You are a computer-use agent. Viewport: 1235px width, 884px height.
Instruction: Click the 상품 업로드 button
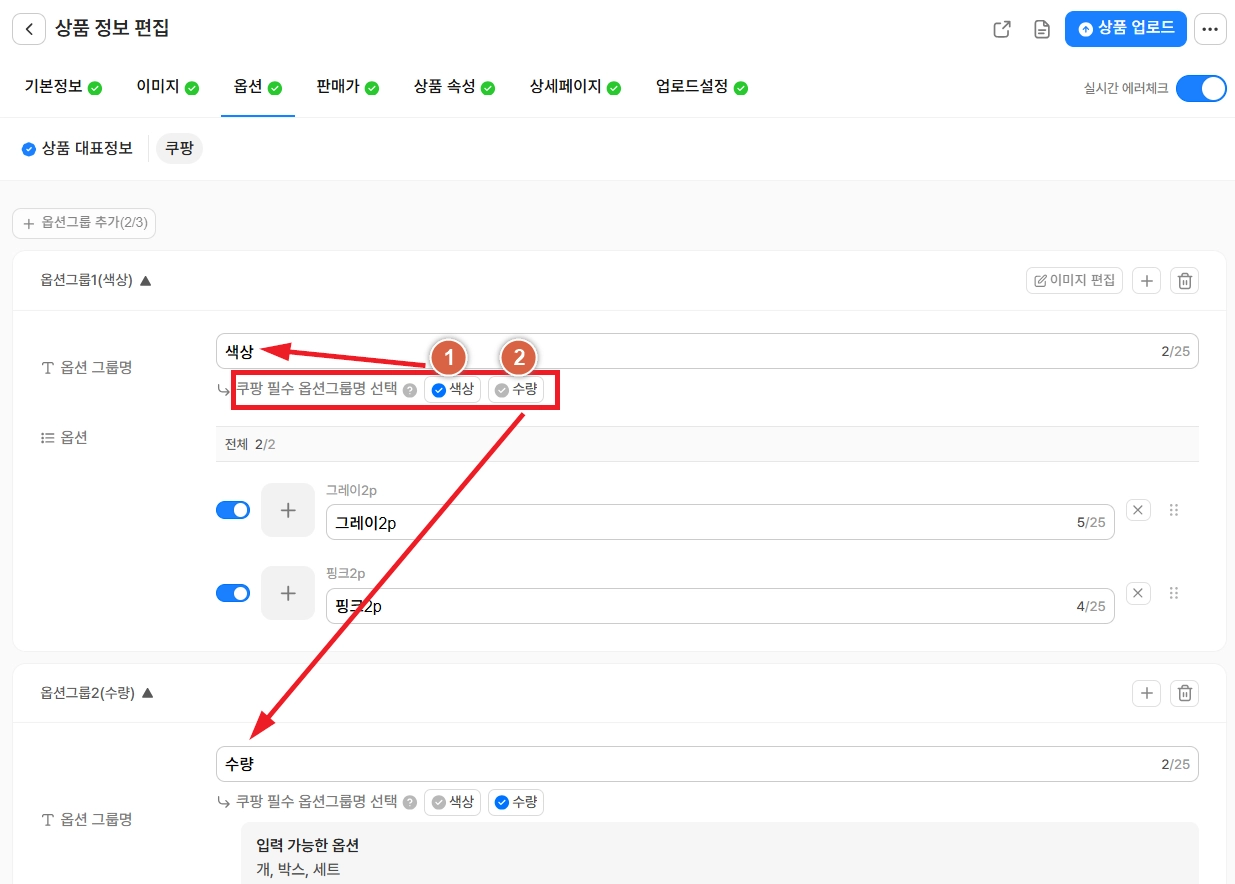click(1125, 29)
